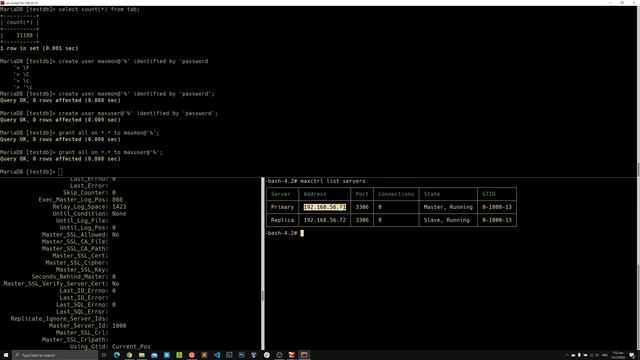The width and height of the screenshot is (640, 360).
Task: Click 'Using_Gtid: Current_Pos' line
Action: coord(110,346)
